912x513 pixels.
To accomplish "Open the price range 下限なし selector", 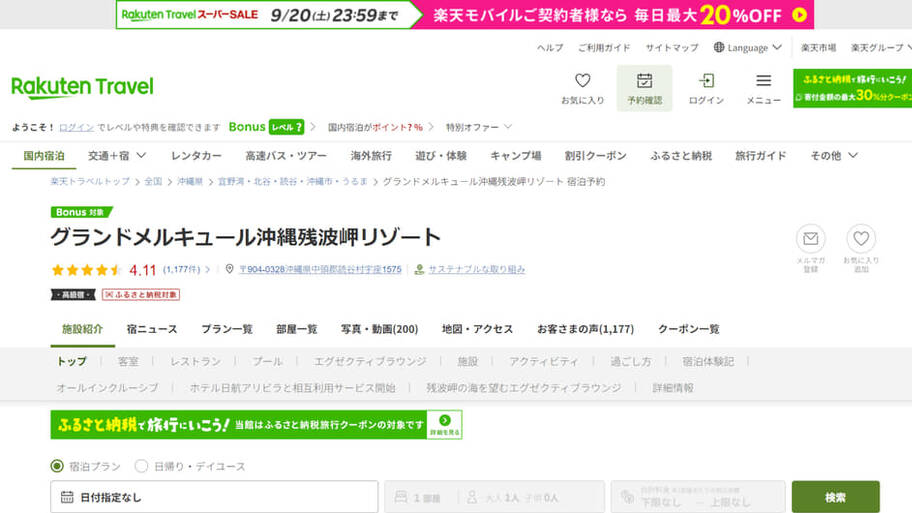I will tap(698, 497).
